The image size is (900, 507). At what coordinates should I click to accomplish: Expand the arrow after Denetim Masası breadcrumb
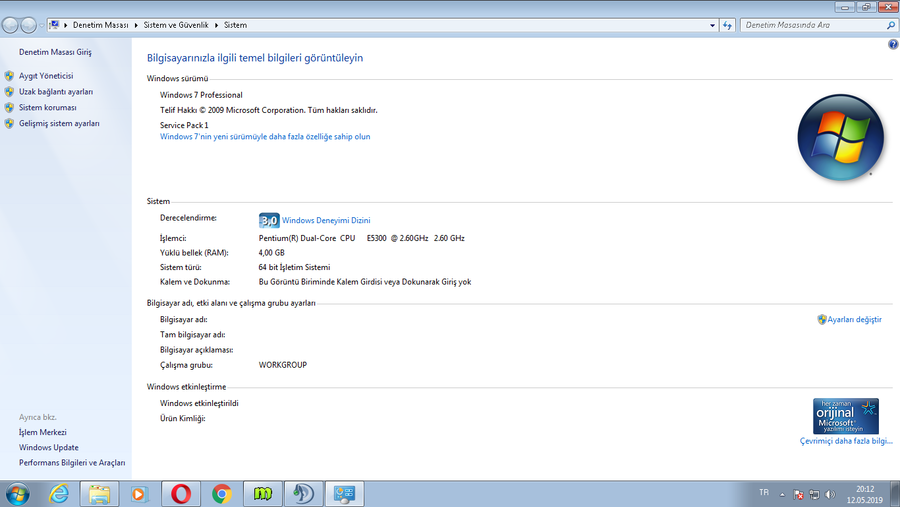(136, 25)
